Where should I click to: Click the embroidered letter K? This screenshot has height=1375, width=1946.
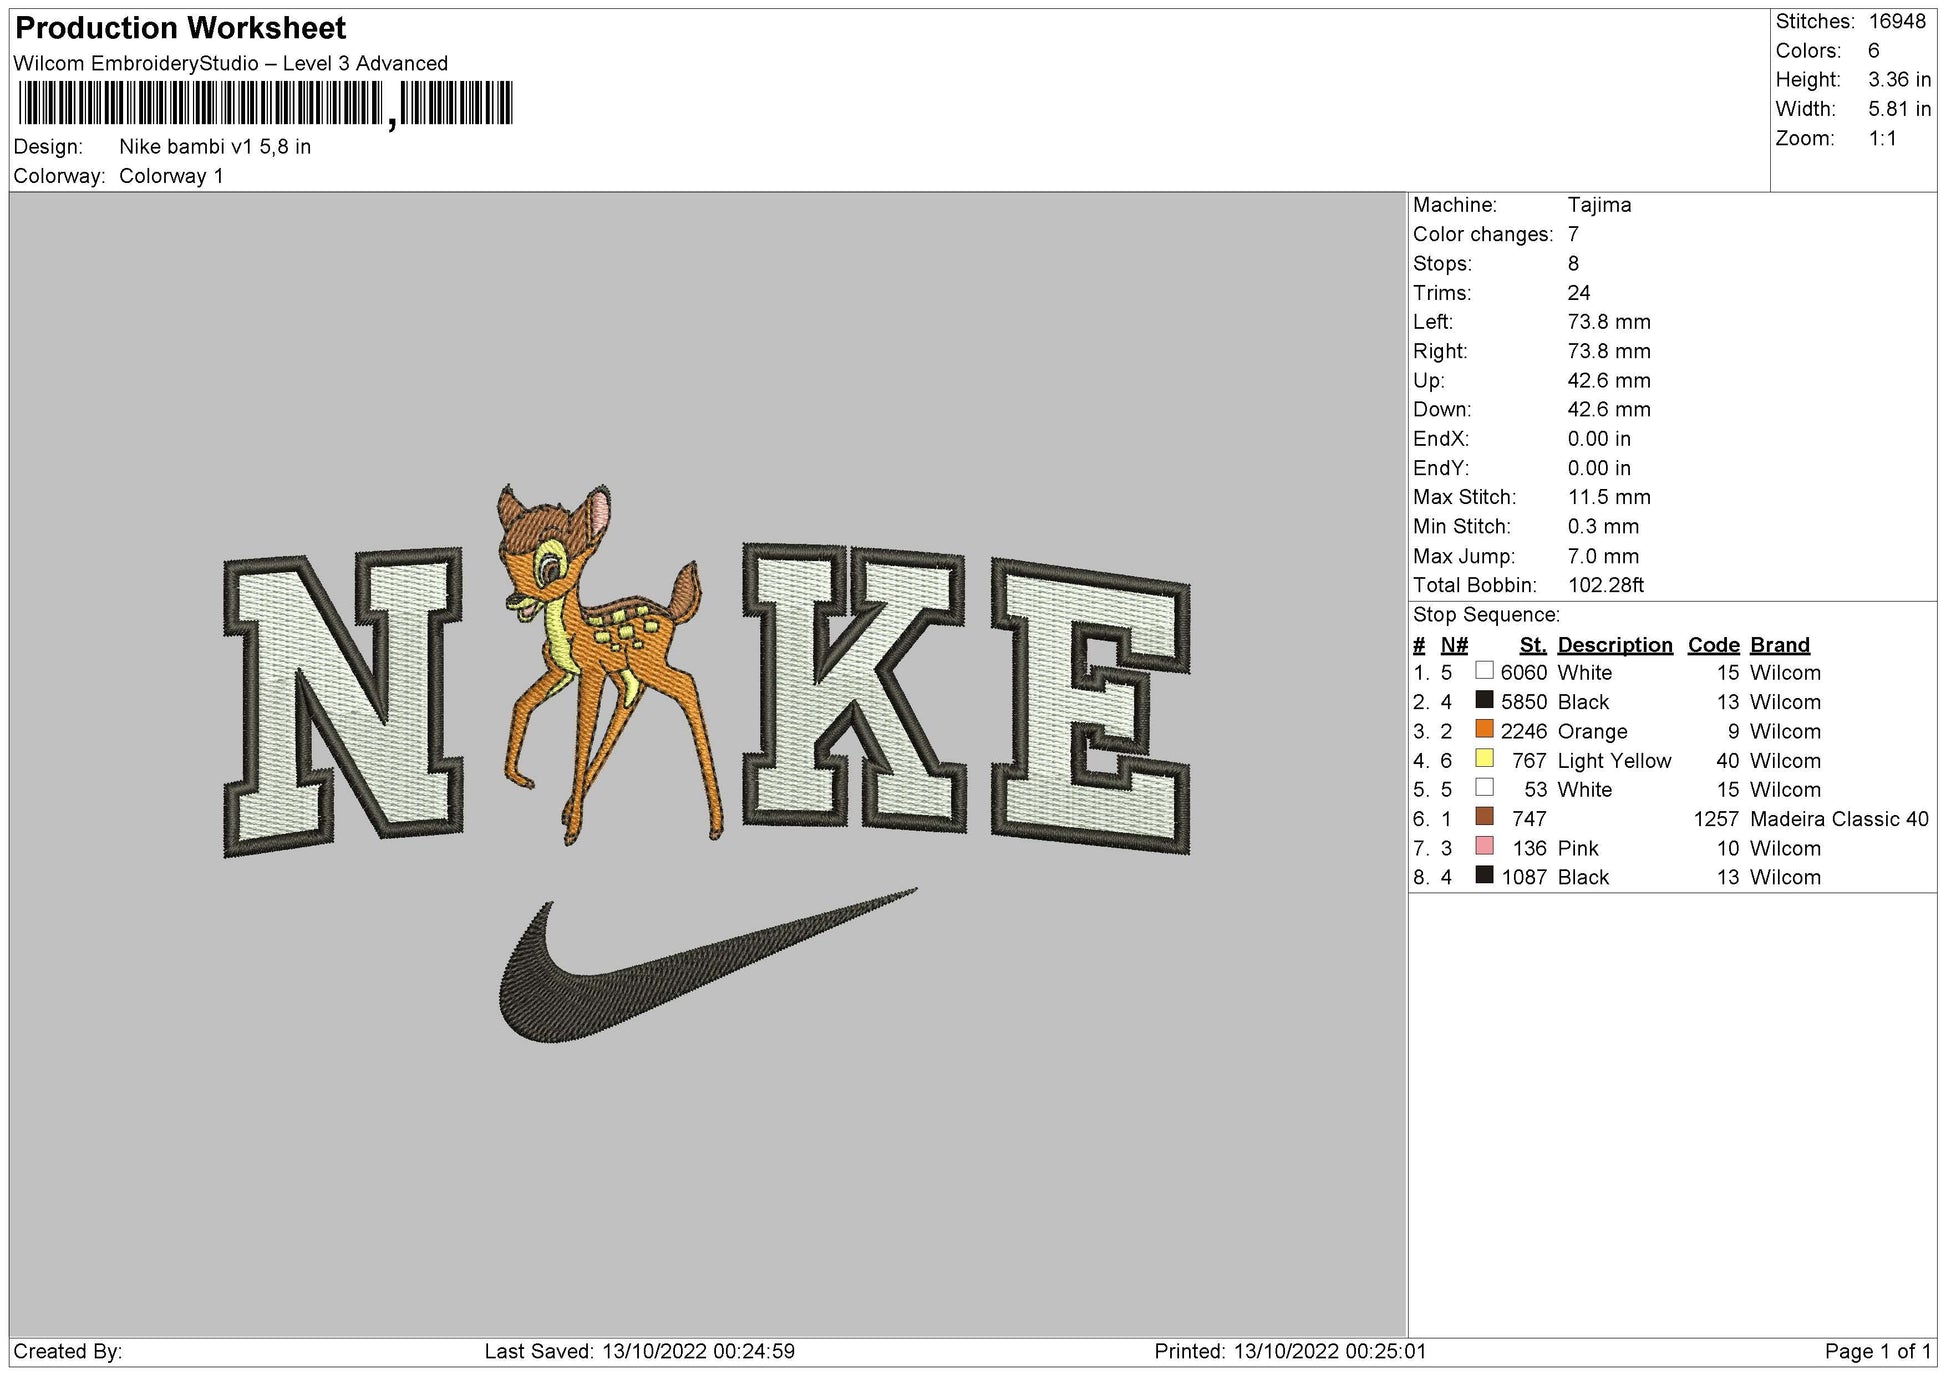(x=854, y=688)
